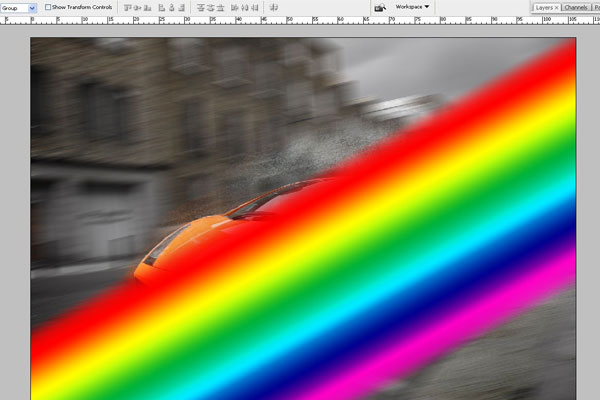Click Align horizontal centers icon
600x400 pixels.
(x=171, y=8)
